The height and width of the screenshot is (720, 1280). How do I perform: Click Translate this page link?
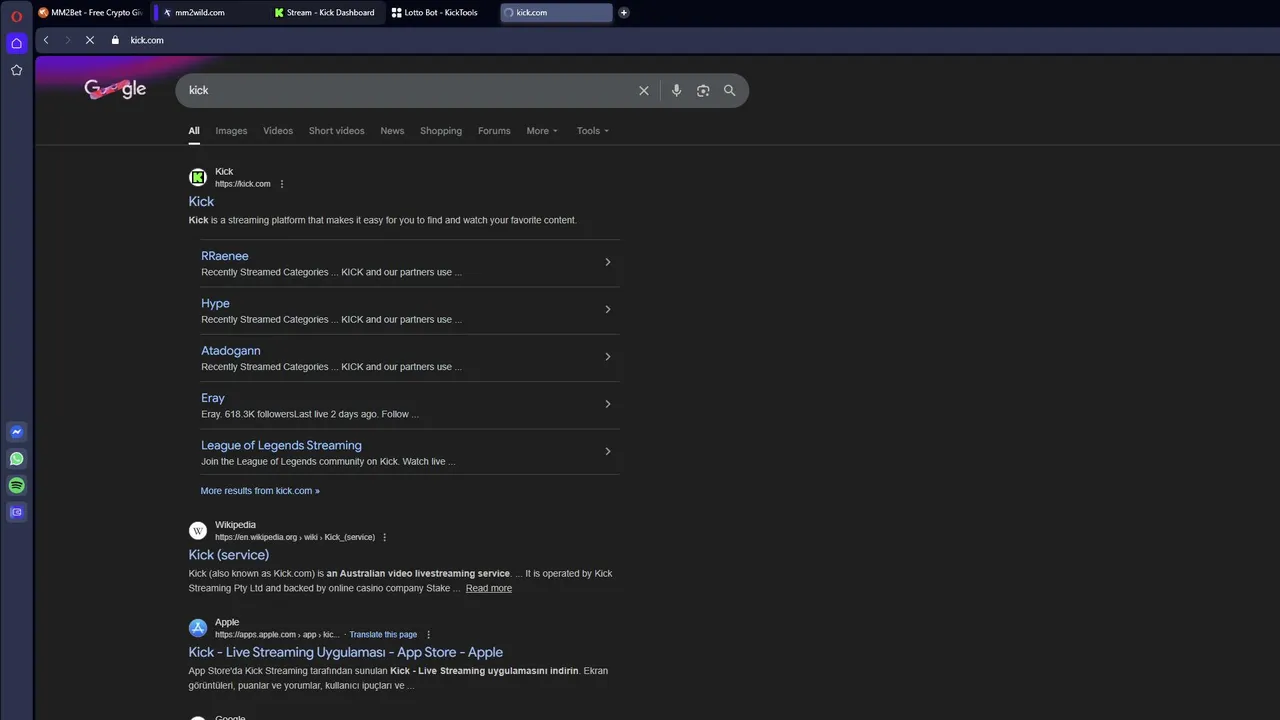click(383, 635)
